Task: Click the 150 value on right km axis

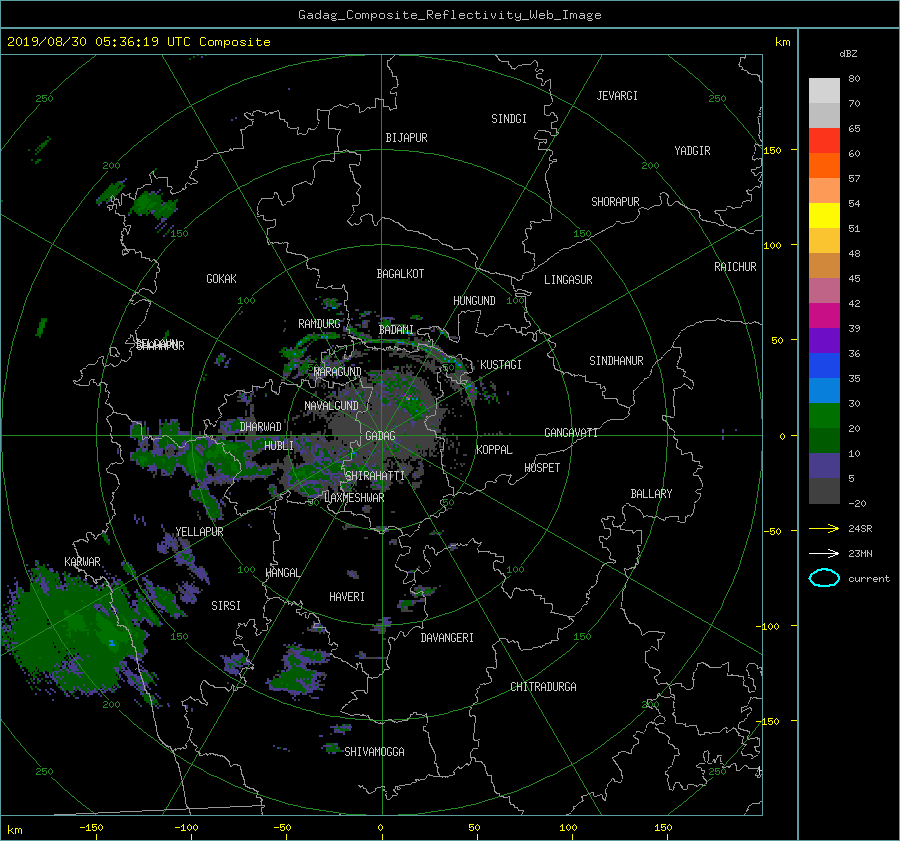Action: [772, 150]
